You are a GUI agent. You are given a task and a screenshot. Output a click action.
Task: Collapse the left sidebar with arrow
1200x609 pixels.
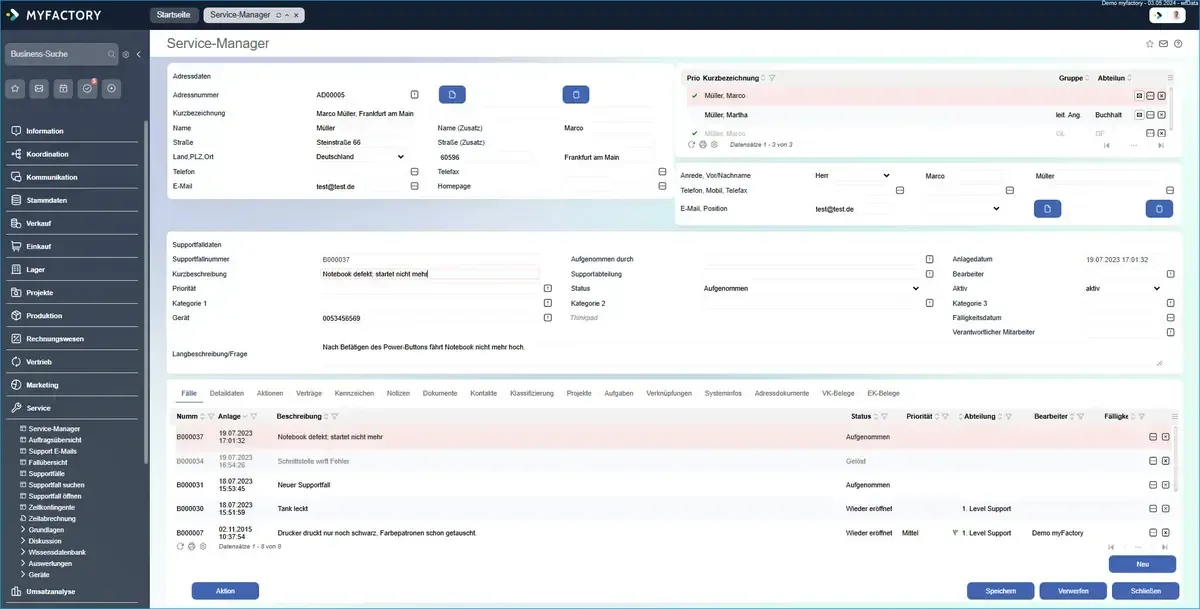(139, 54)
